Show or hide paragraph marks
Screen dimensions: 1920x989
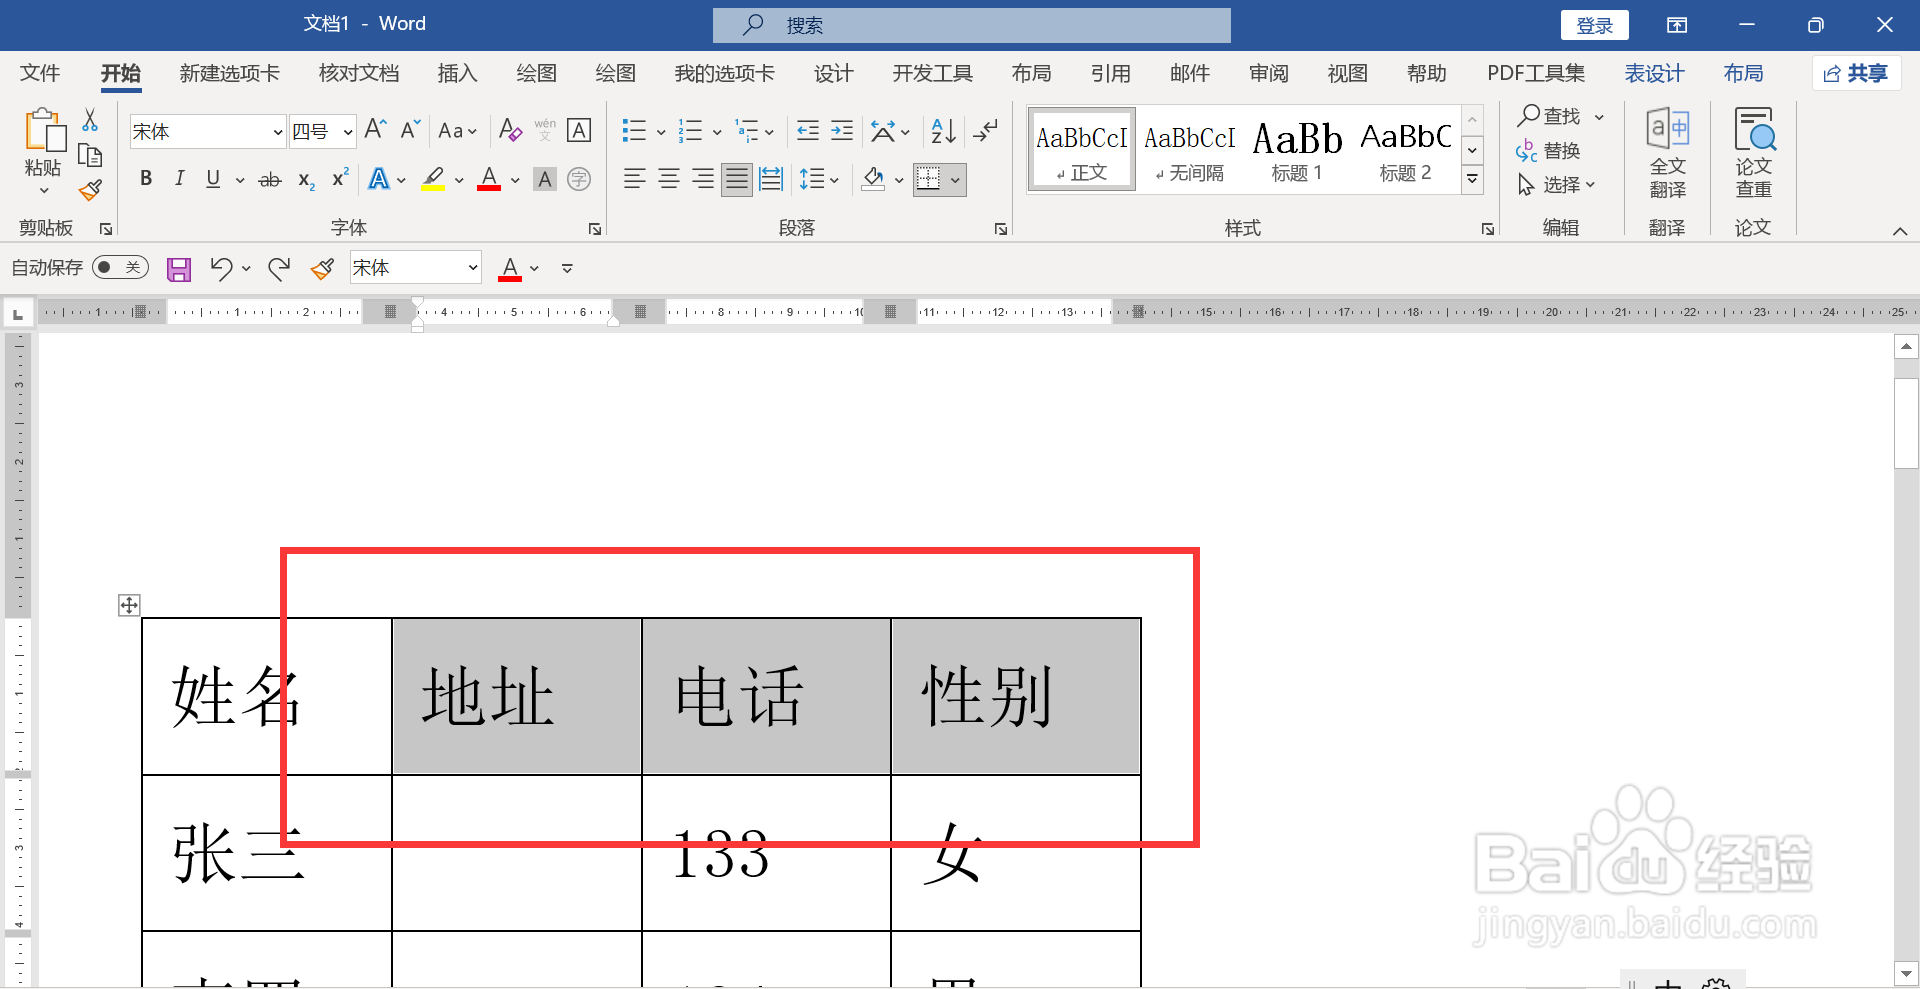986,131
